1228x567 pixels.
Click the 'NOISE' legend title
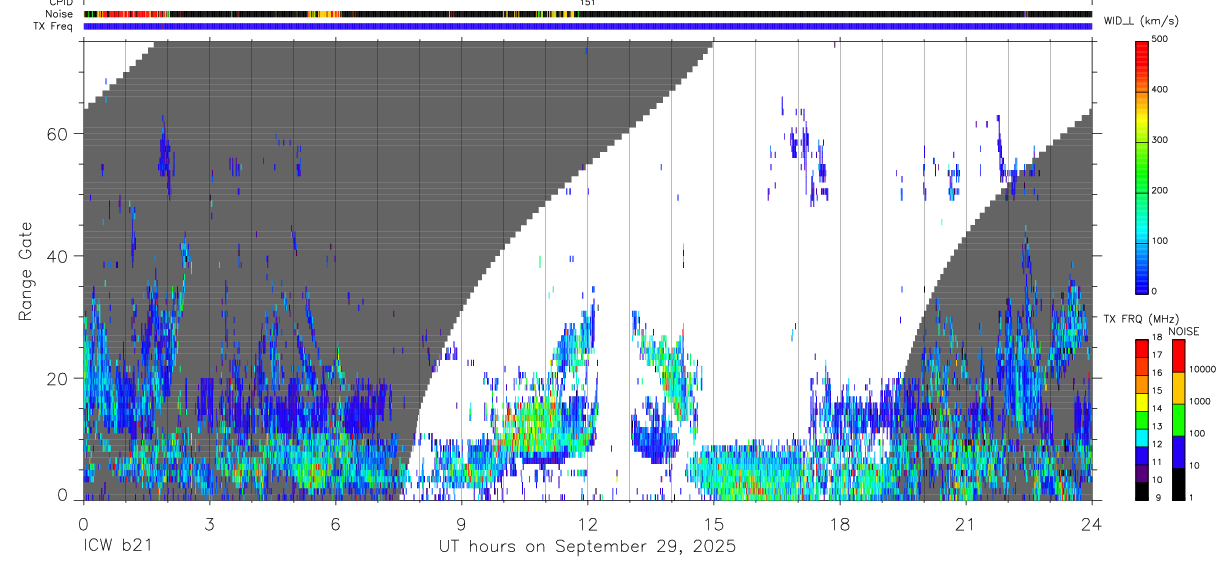1183,332
